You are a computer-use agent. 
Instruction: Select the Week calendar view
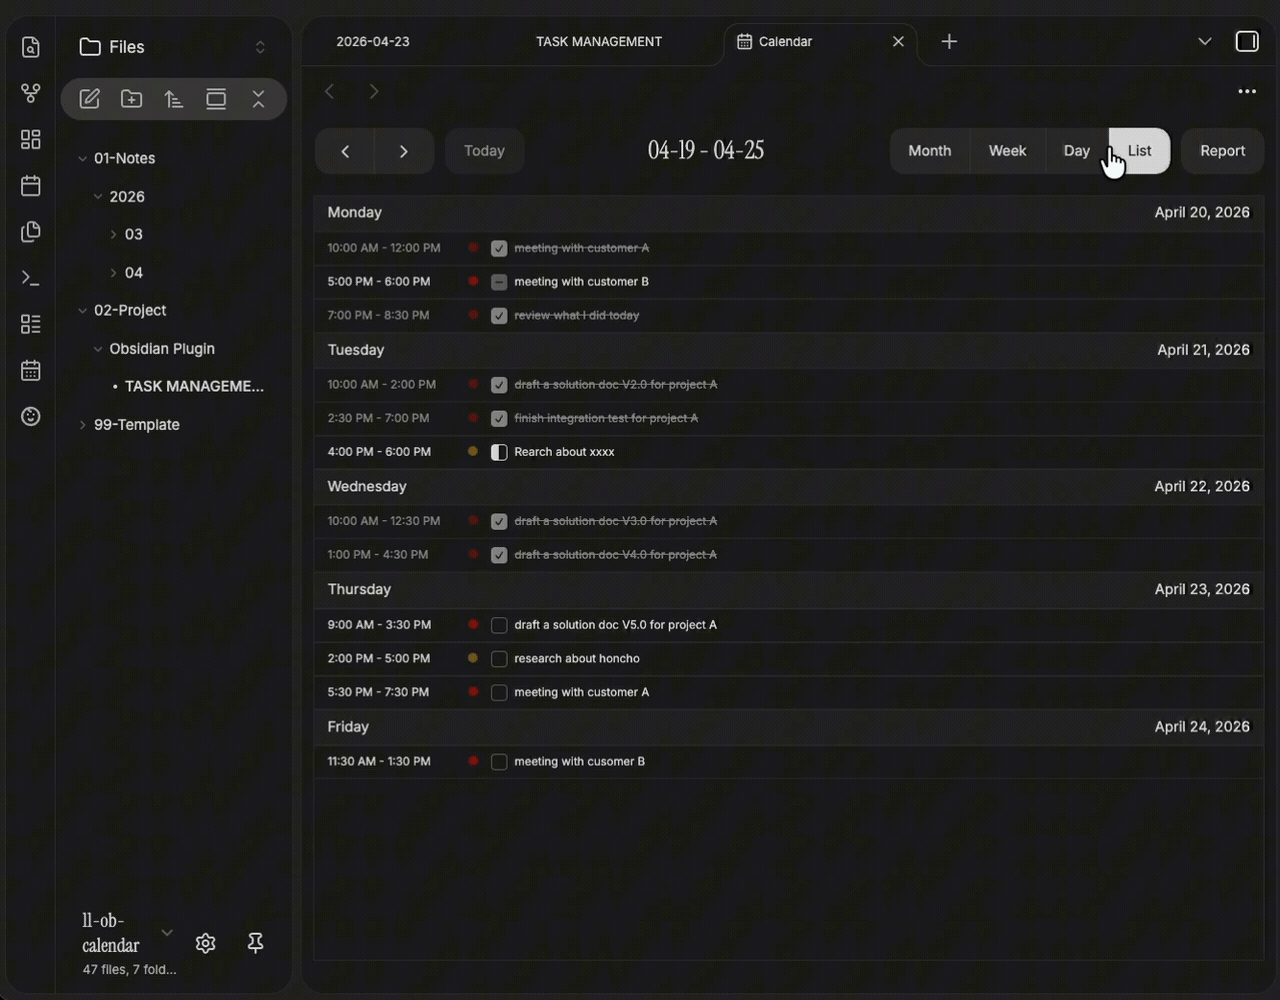pos(1007,151)
